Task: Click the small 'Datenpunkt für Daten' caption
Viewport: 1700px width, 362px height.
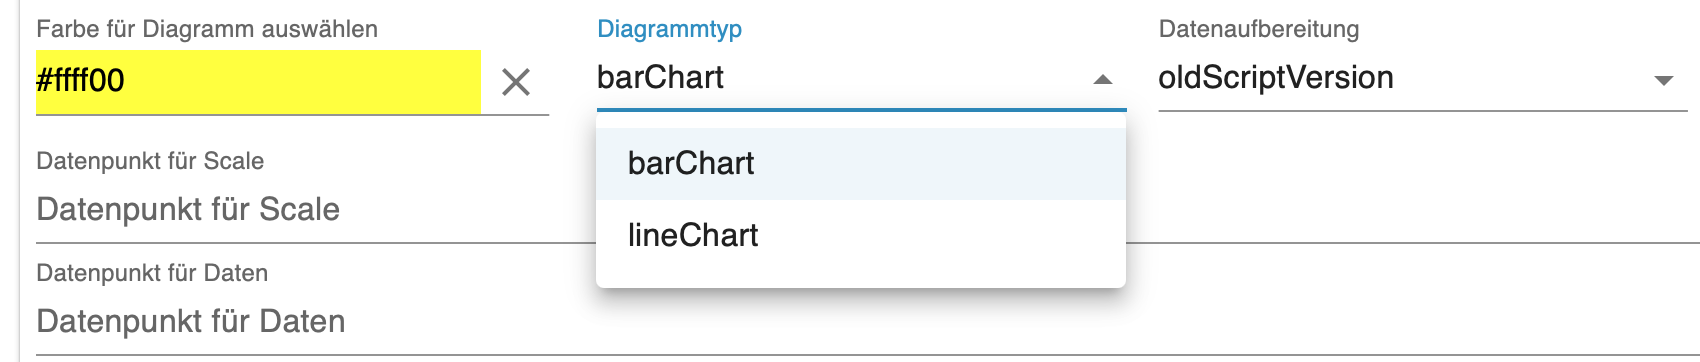Action: (x=152, y=273)
